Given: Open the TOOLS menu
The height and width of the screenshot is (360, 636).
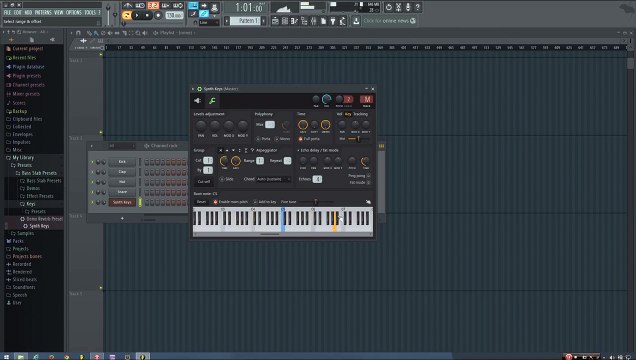Looking at the screenshot, I should (90, 13).
